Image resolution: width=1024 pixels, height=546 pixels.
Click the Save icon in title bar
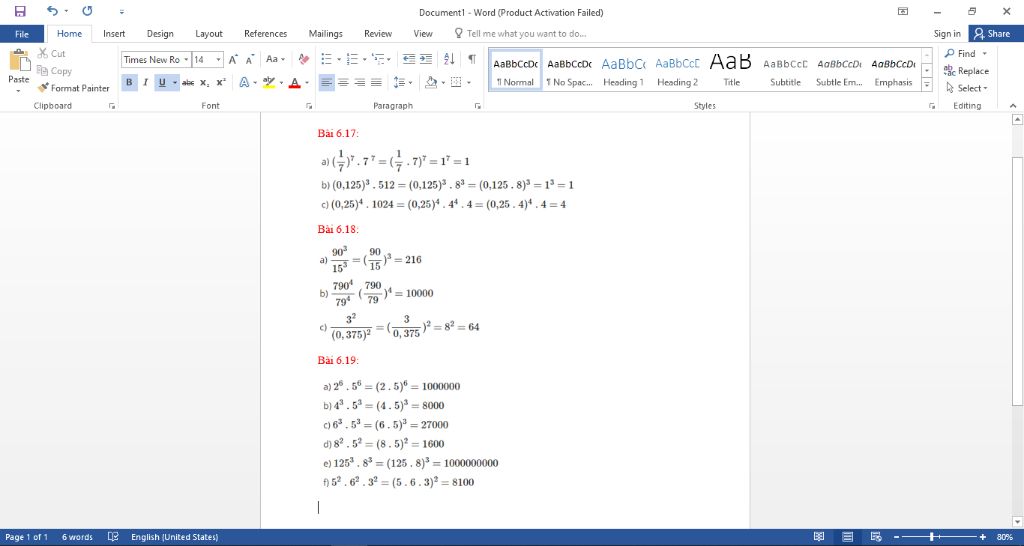click(x=20, y=11)
